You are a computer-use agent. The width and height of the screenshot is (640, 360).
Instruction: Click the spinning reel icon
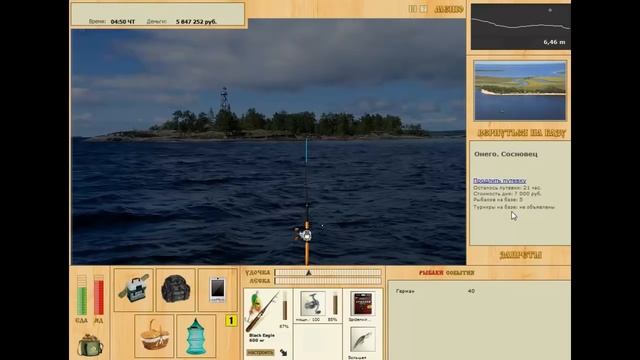[x=313, y=303]
